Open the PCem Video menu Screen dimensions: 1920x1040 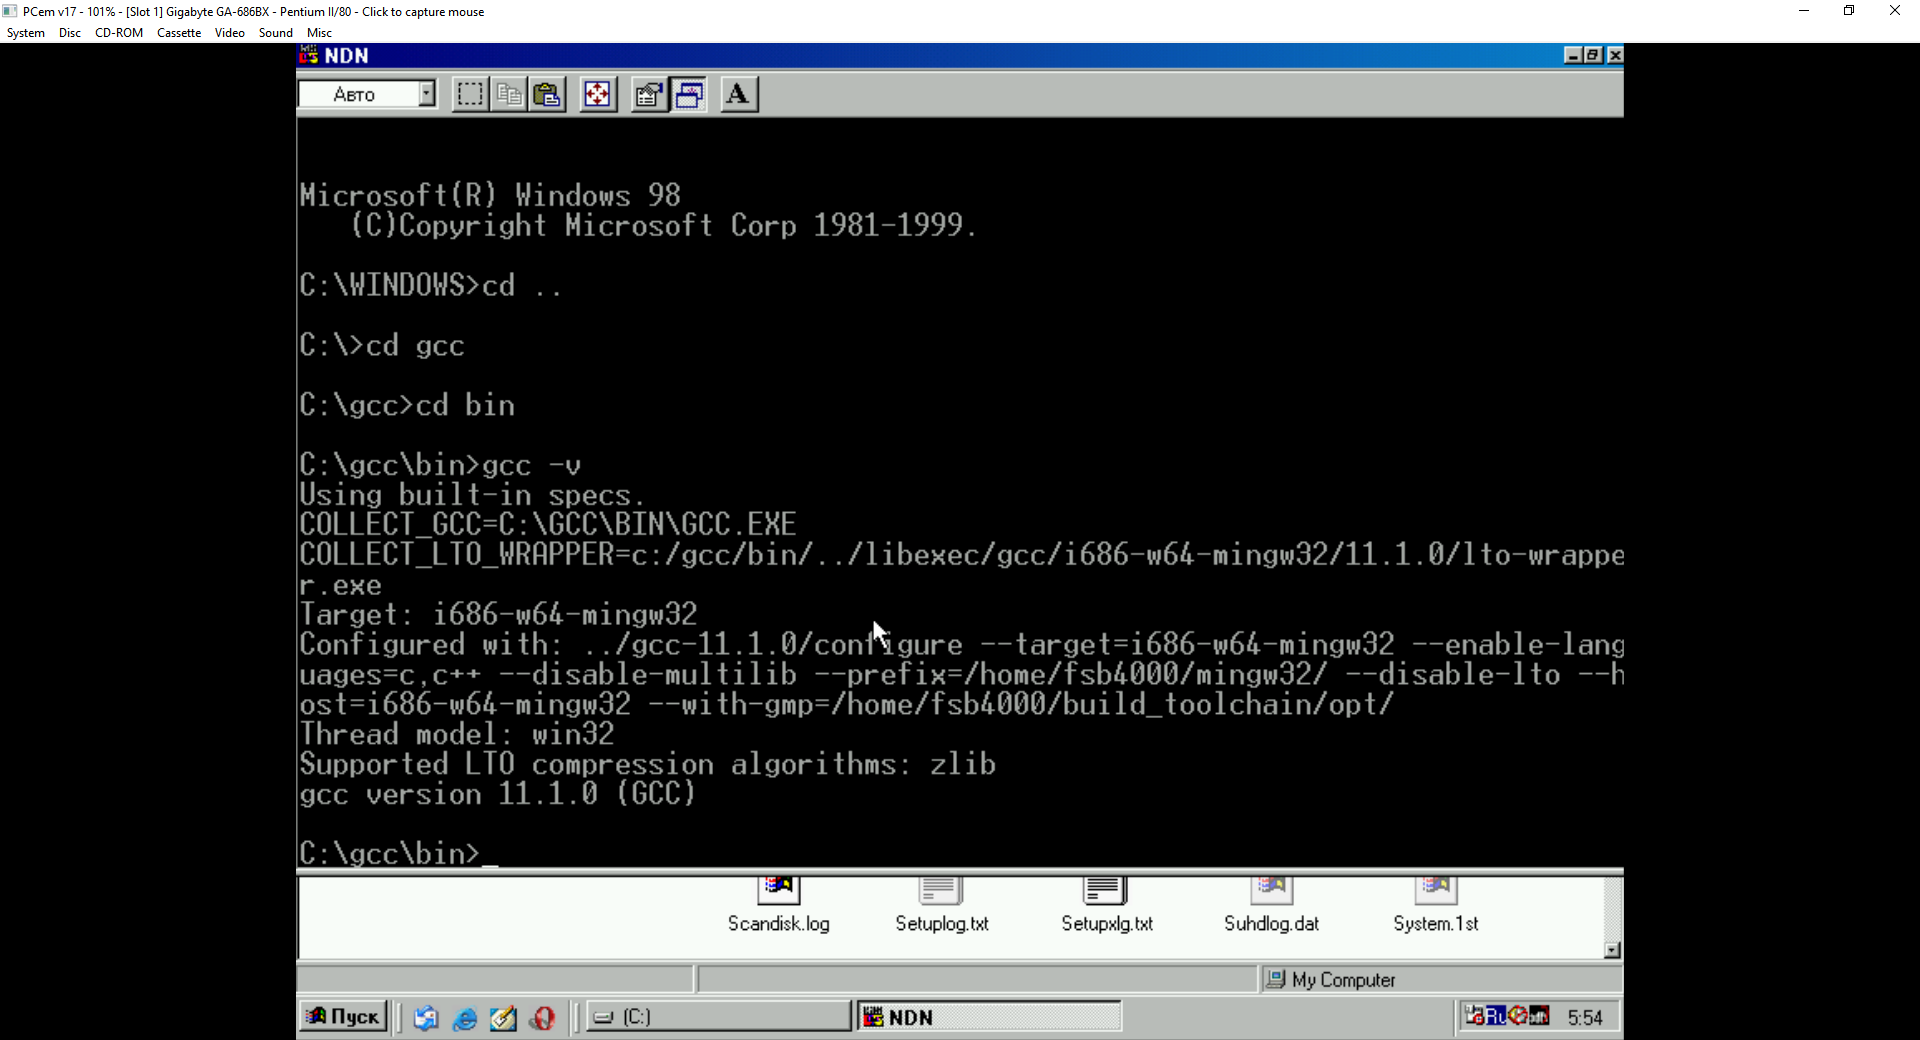(230, 33)
